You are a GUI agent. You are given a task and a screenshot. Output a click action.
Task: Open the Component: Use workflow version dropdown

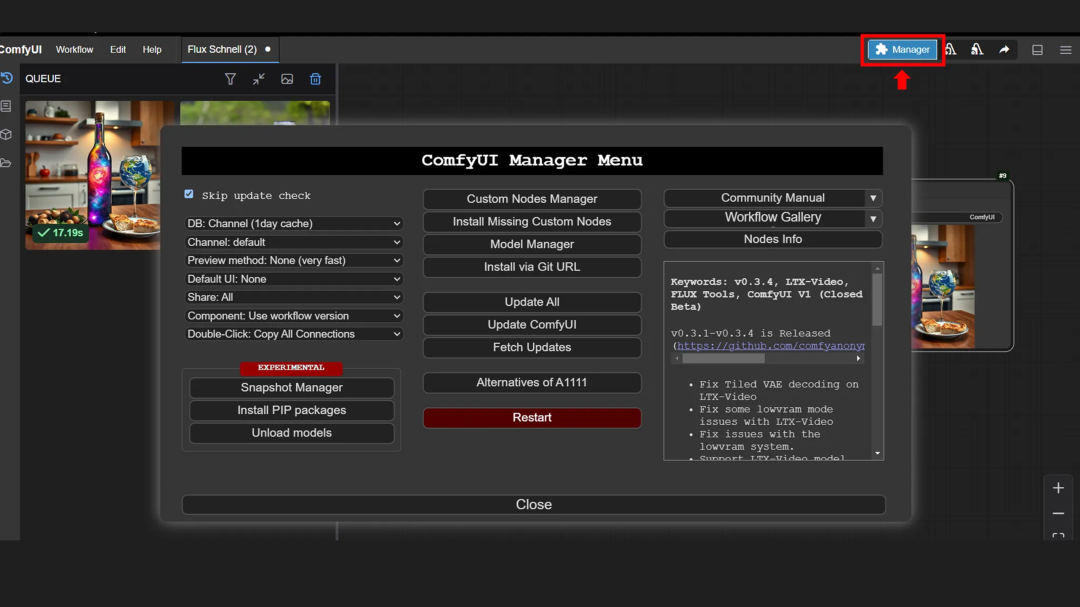pos(293,316)
